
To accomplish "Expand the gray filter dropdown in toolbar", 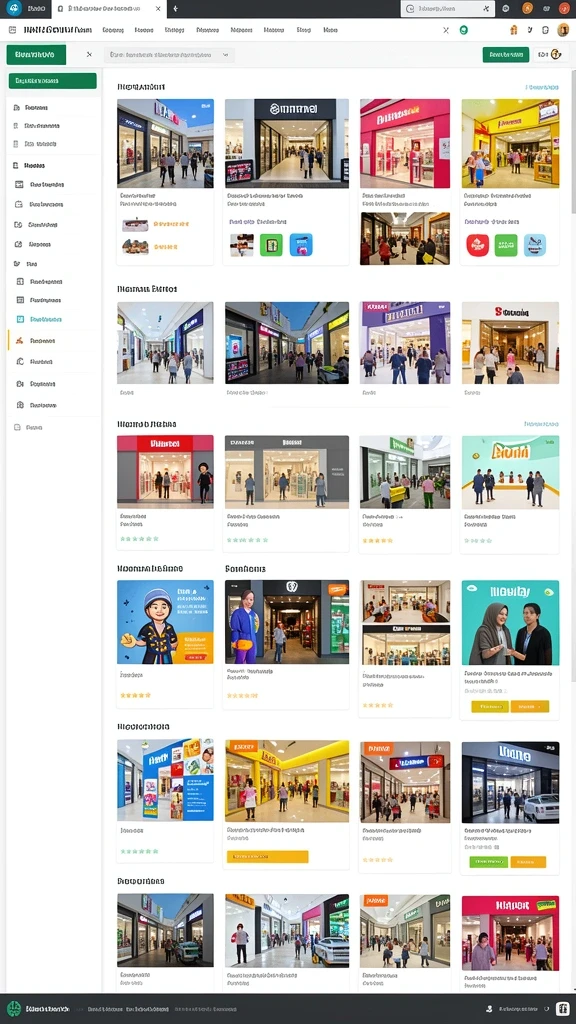I will 169,55.
